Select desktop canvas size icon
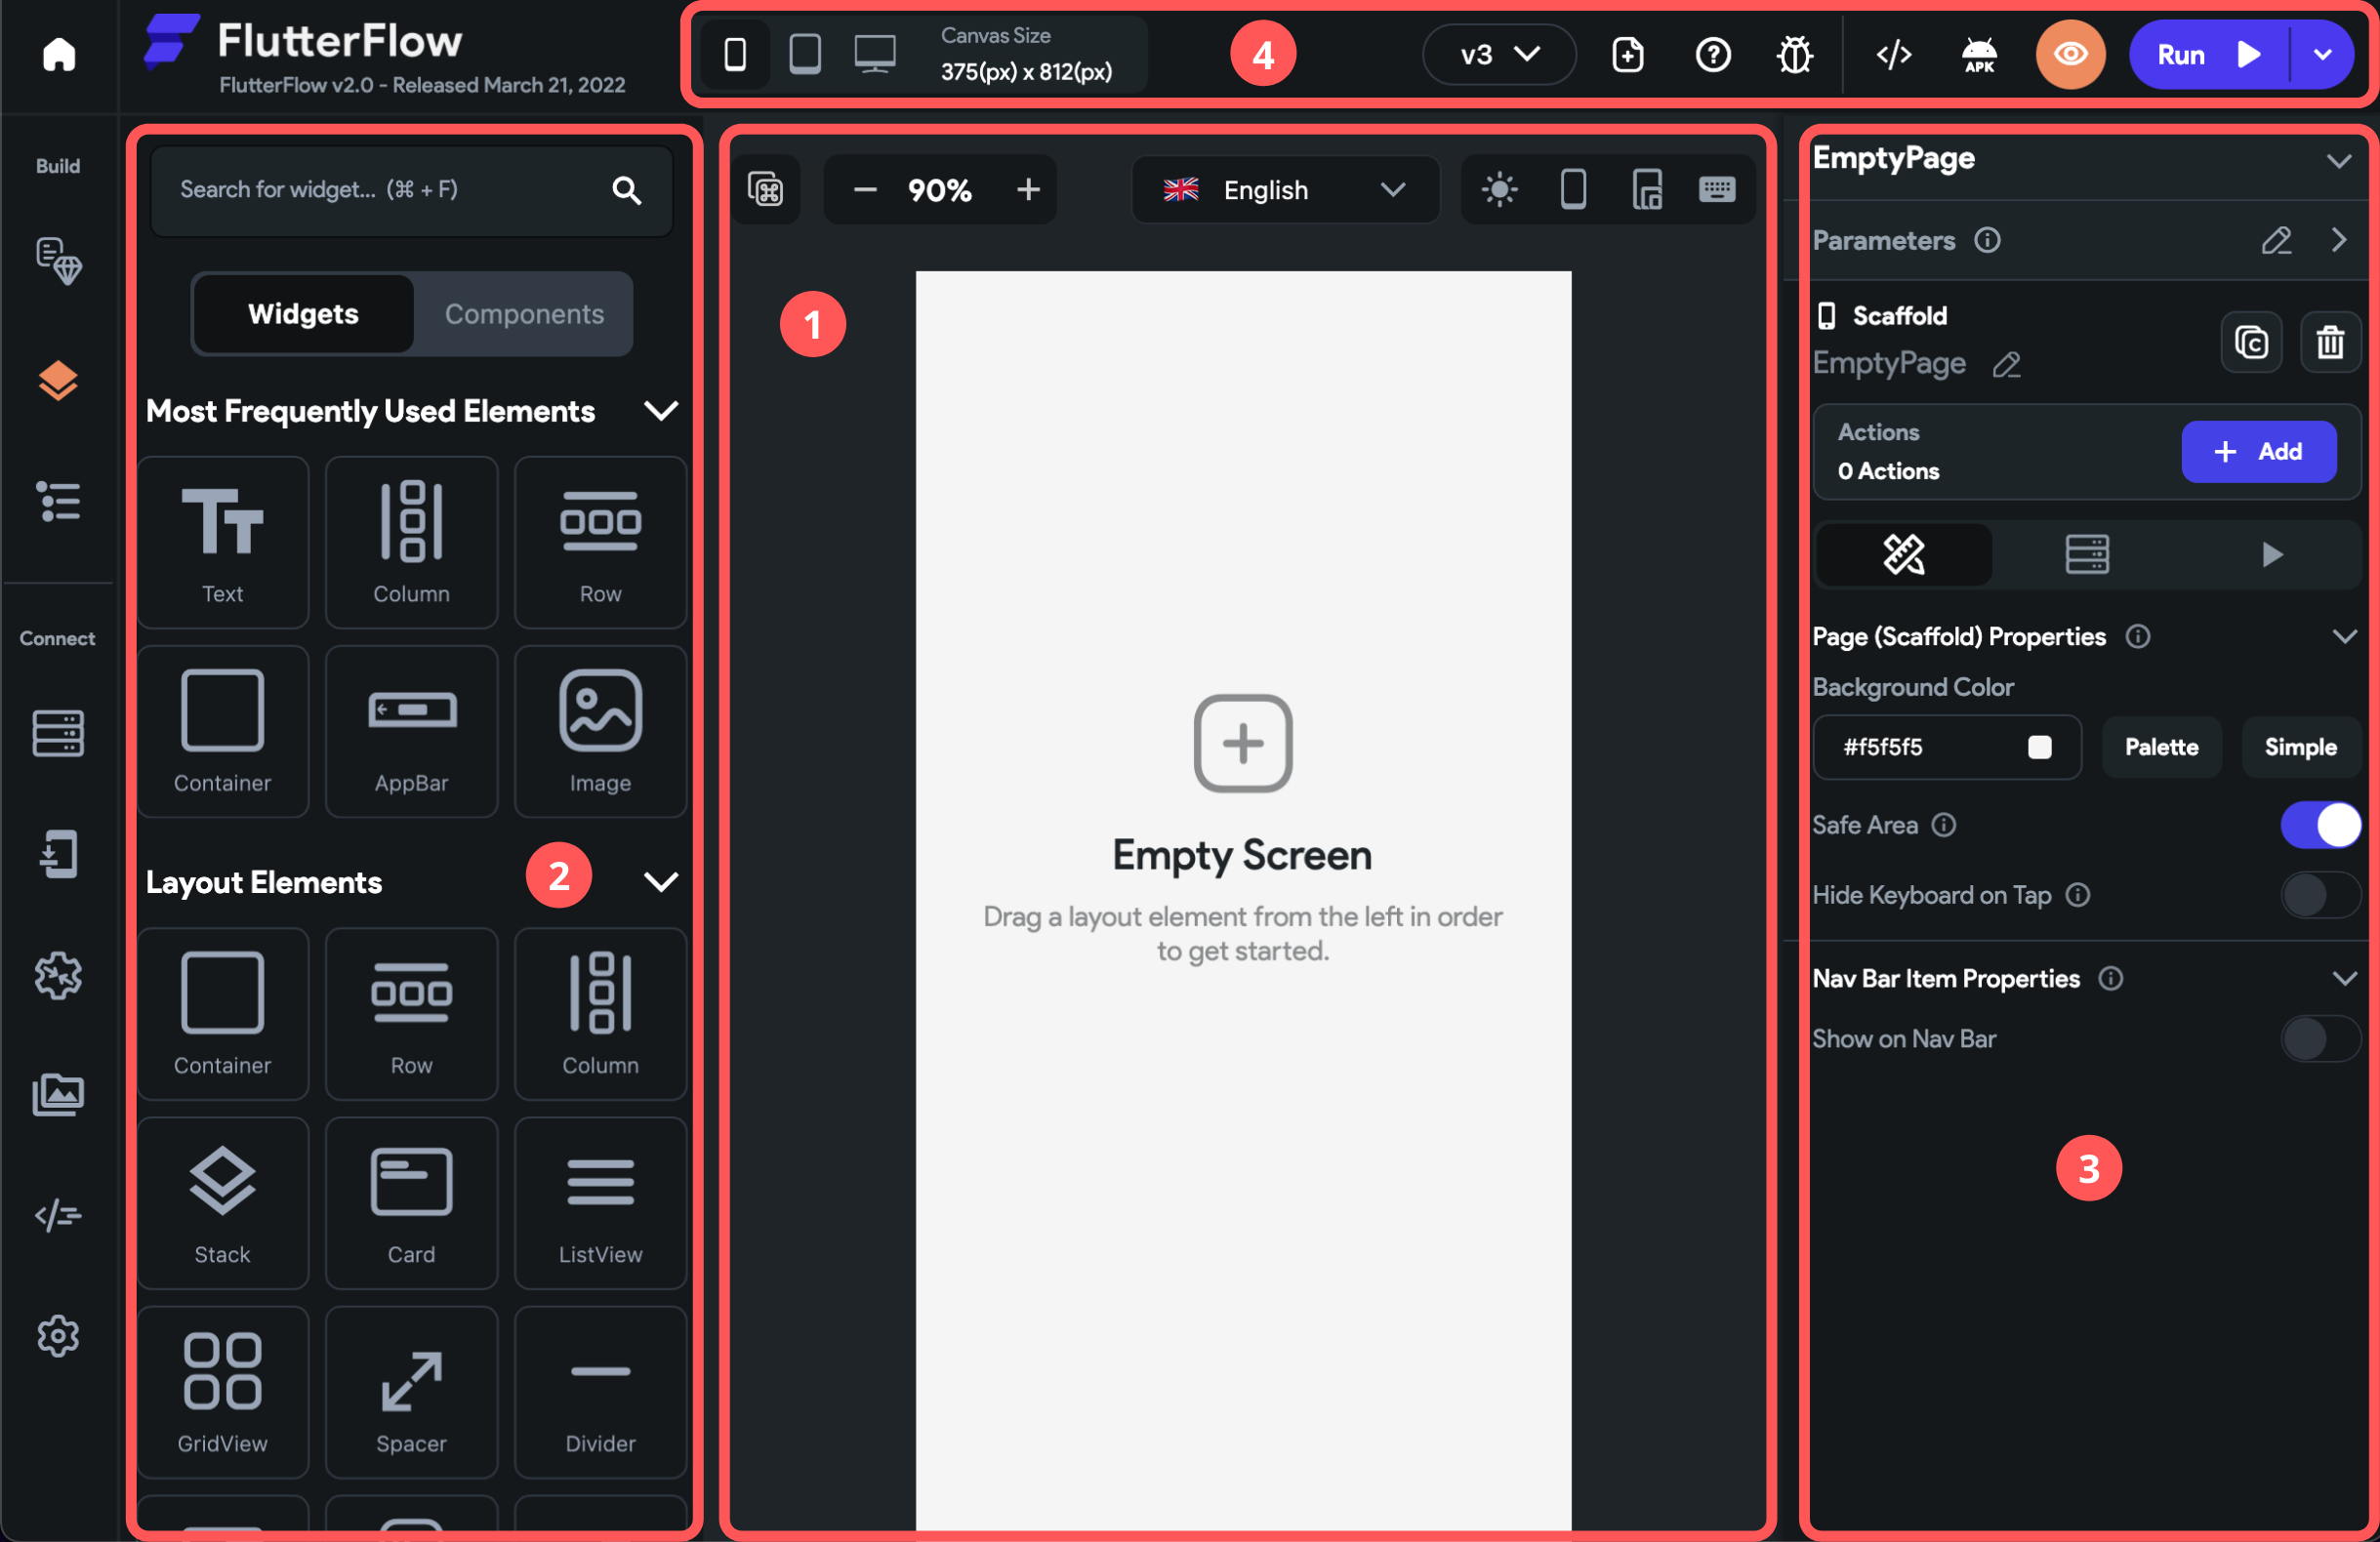2380x1542 pixels. click(x=874, y=54)
